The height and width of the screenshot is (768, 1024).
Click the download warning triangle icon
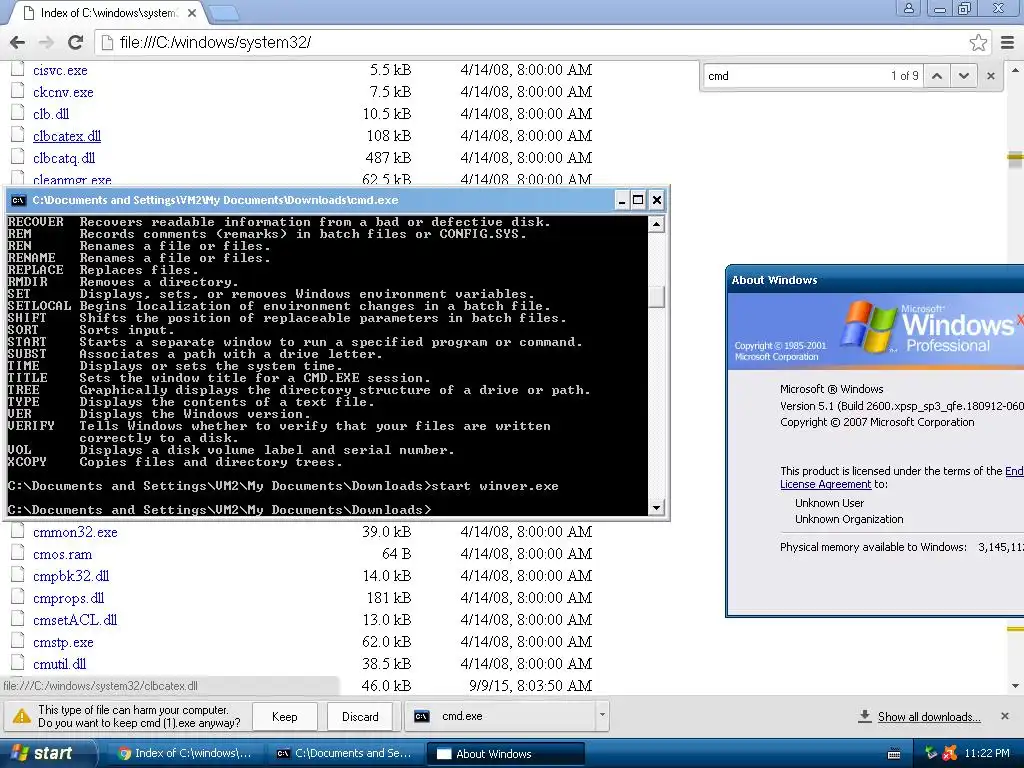point(22,716)
